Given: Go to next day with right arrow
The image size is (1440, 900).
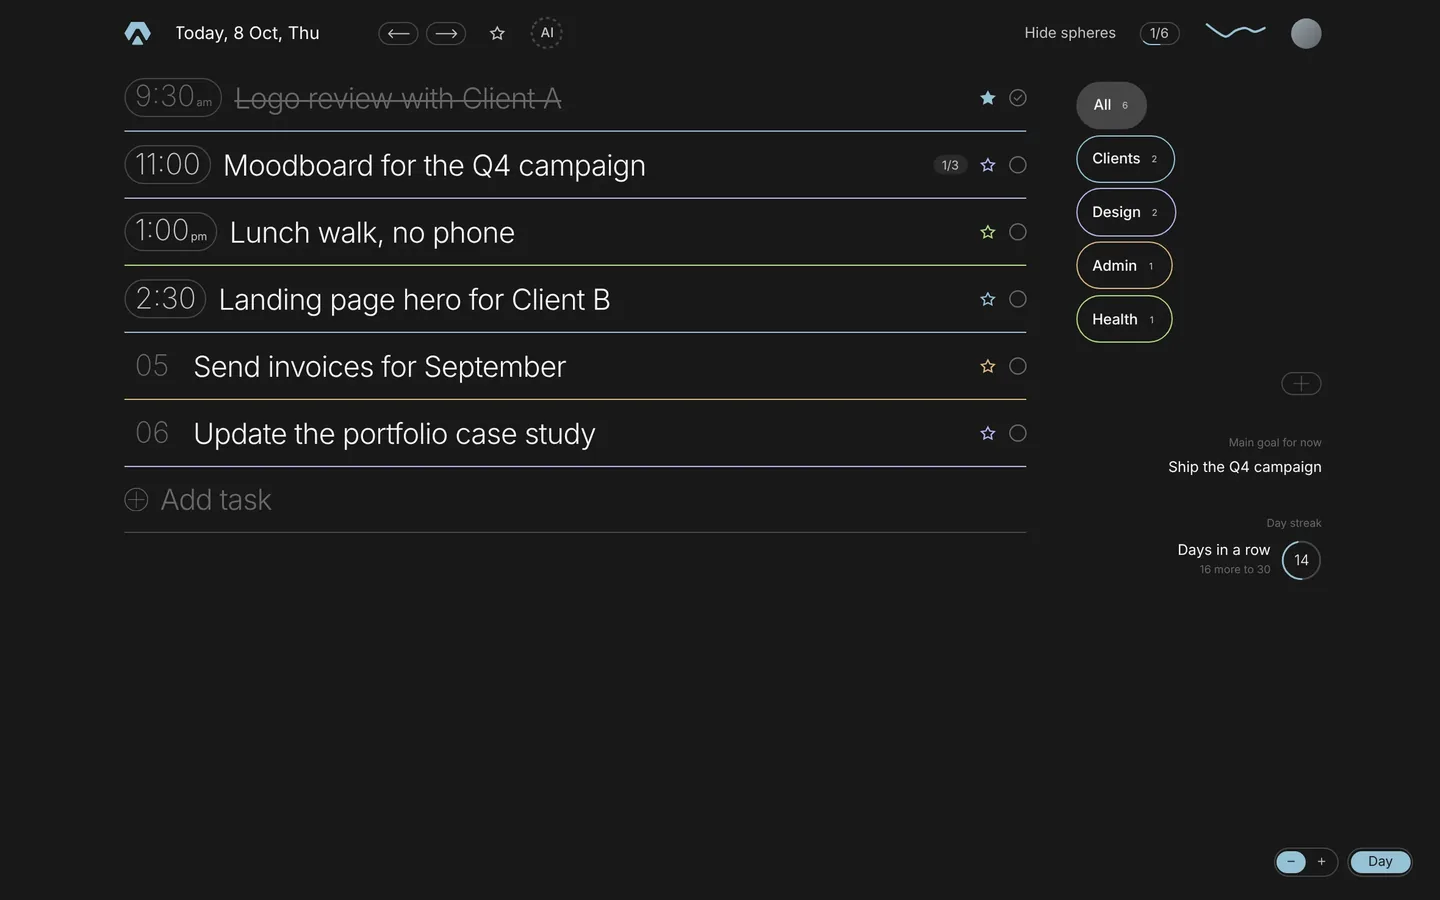Looking at the screenshot, I should coord(446,33).
